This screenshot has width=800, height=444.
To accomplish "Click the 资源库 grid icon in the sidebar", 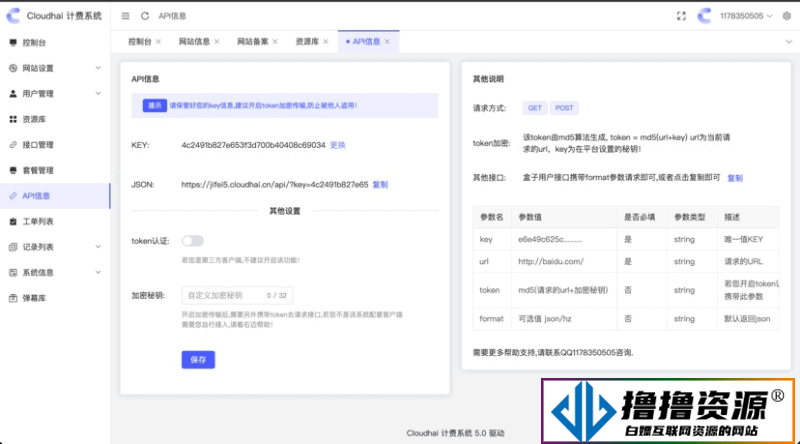I will pyautogui.click(x=13, y=119).
